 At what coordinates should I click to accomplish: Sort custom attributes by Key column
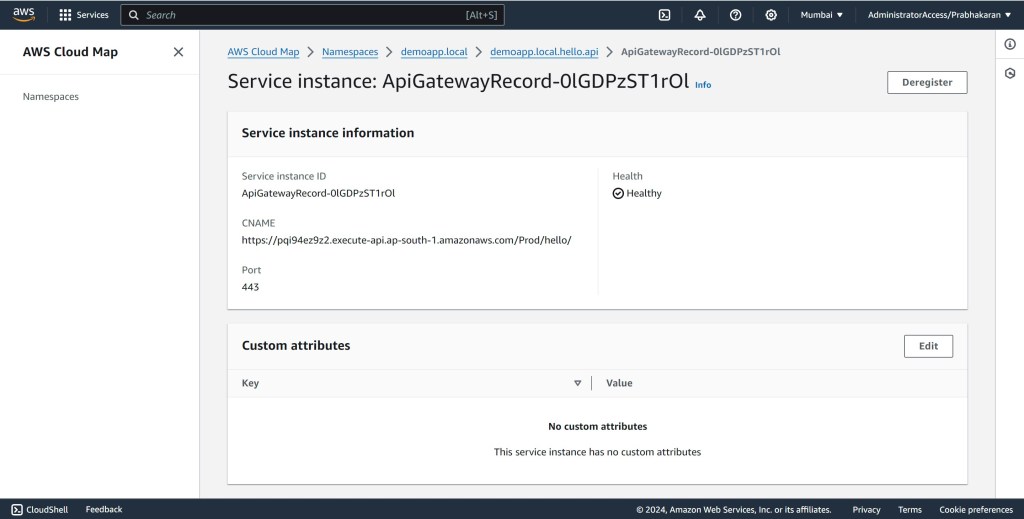click(577, 383)
